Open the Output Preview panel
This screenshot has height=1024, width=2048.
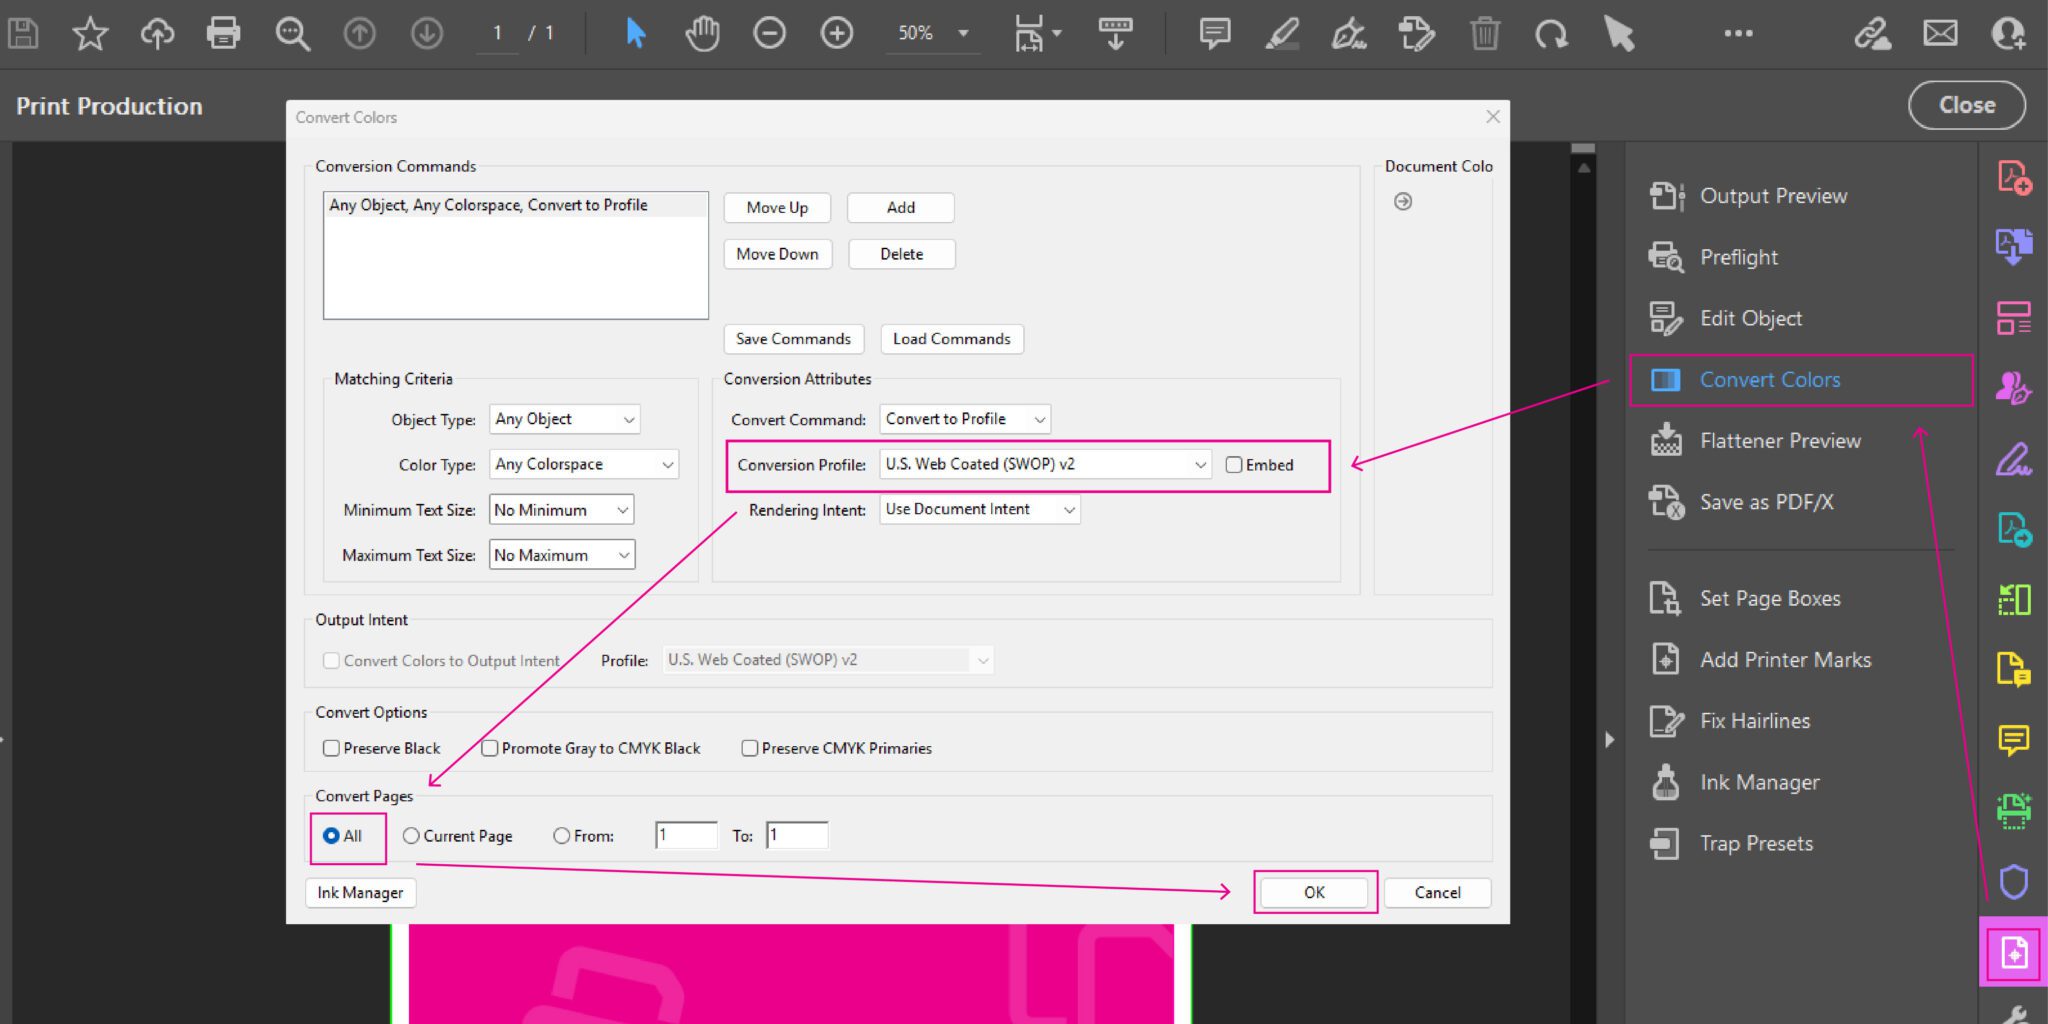tap(1773, 195)
